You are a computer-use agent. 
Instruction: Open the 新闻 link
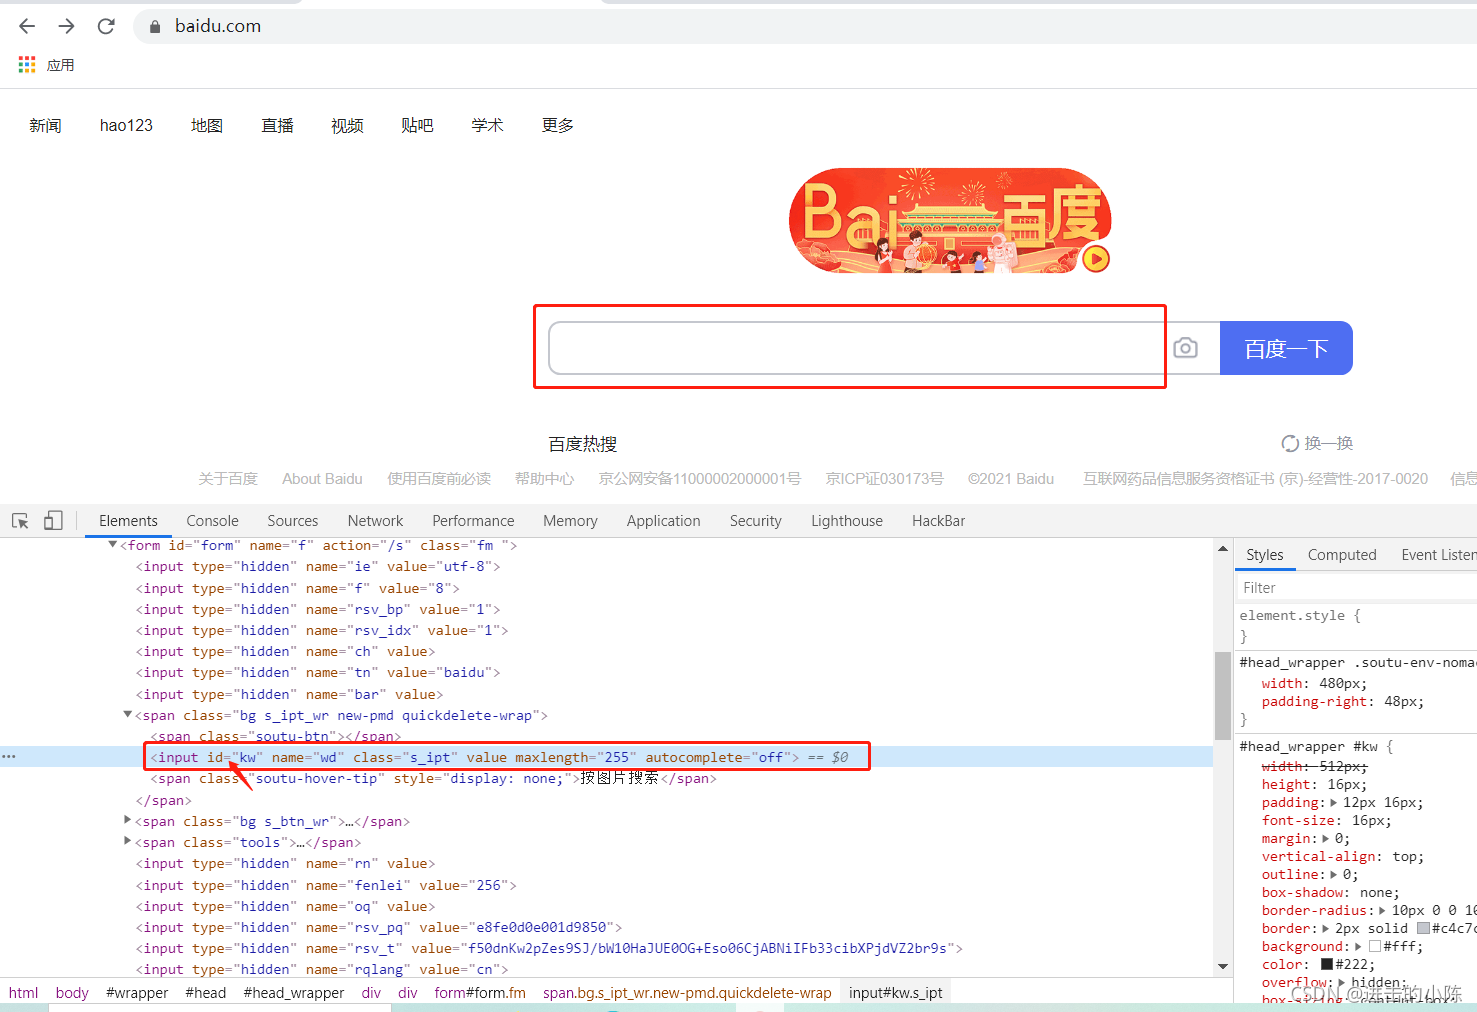(x=45, y=125)
